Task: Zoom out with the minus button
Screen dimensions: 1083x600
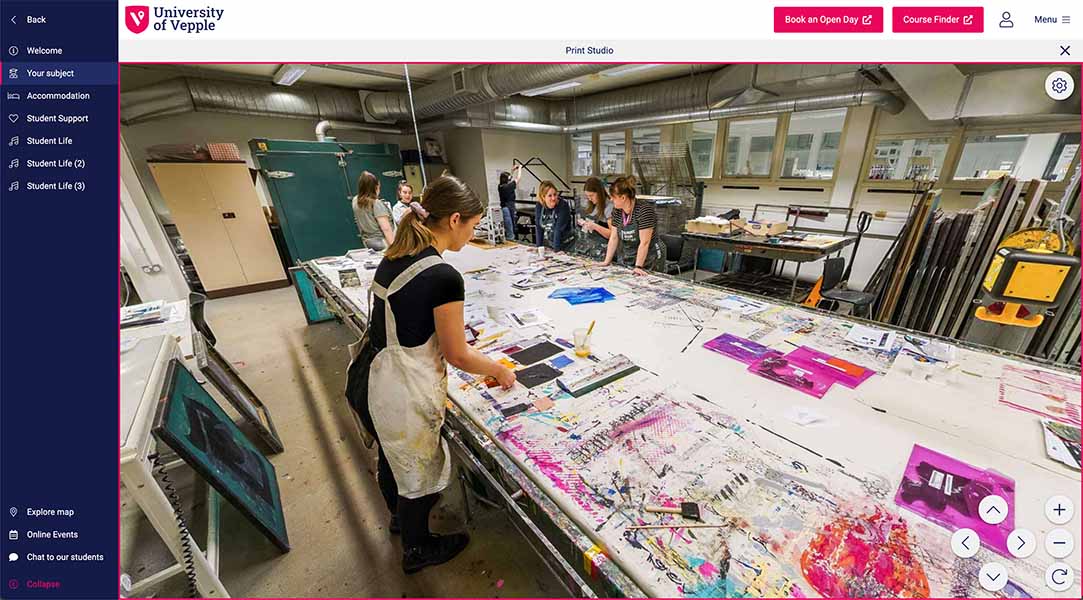Action: pyautogui.click(x=1059, y=543)
